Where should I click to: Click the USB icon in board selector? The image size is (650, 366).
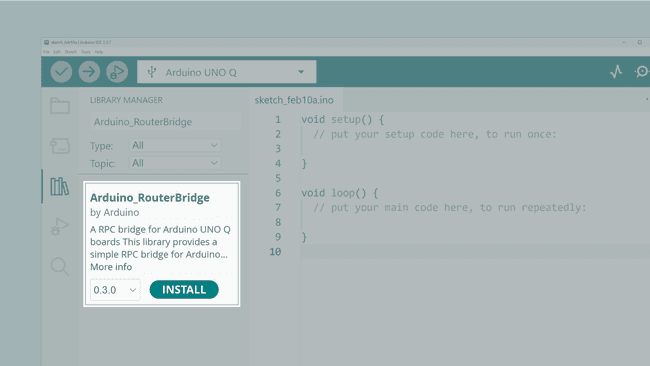(152, 72)
